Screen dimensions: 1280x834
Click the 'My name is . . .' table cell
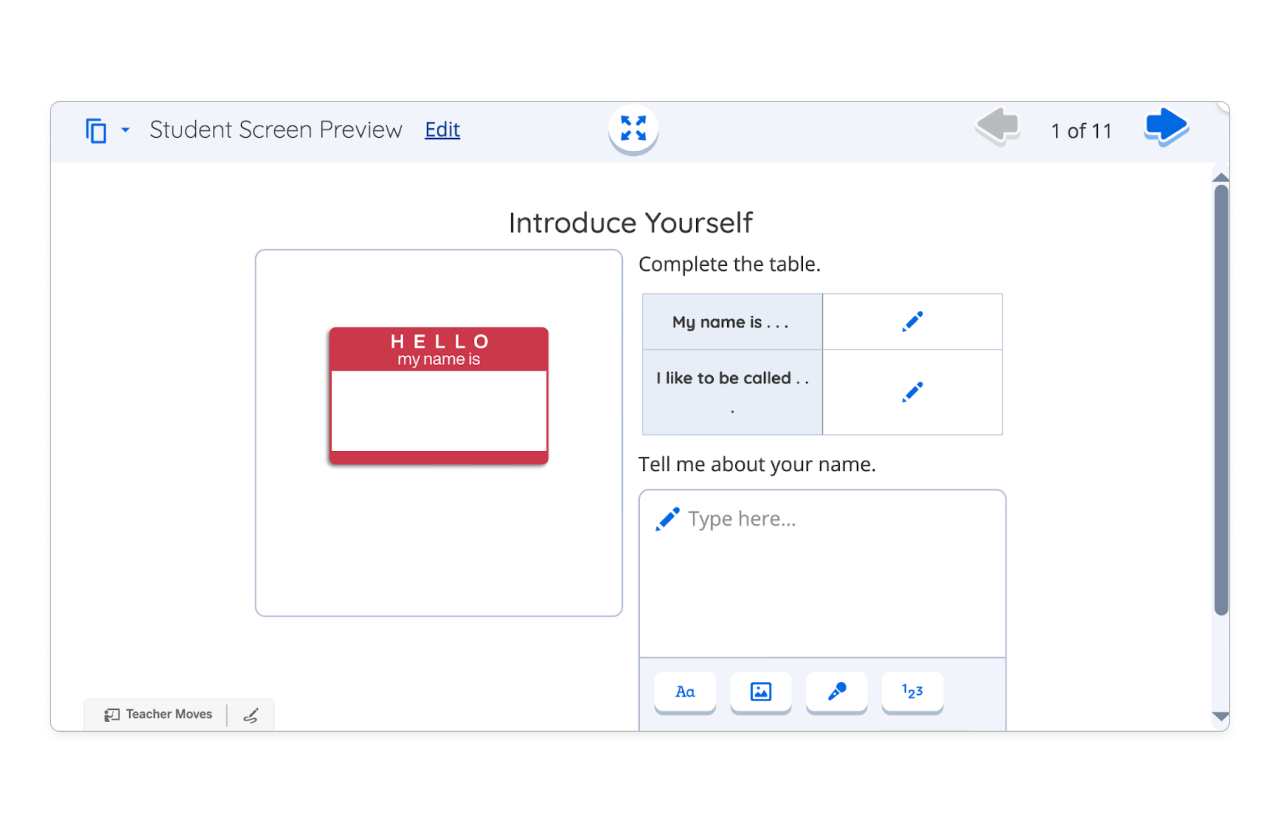pyautogui.click(x=732, y=322)
